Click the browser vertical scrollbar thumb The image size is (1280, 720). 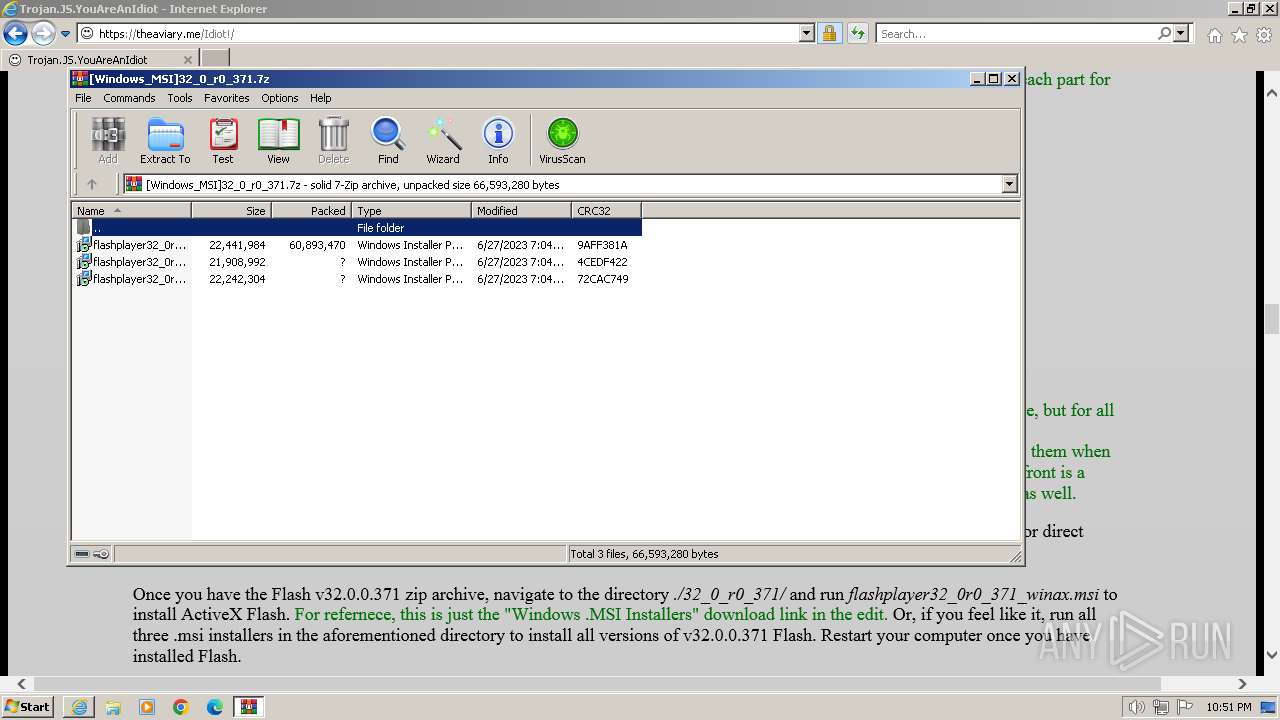pyautogui.click(x=1272, y=319)
